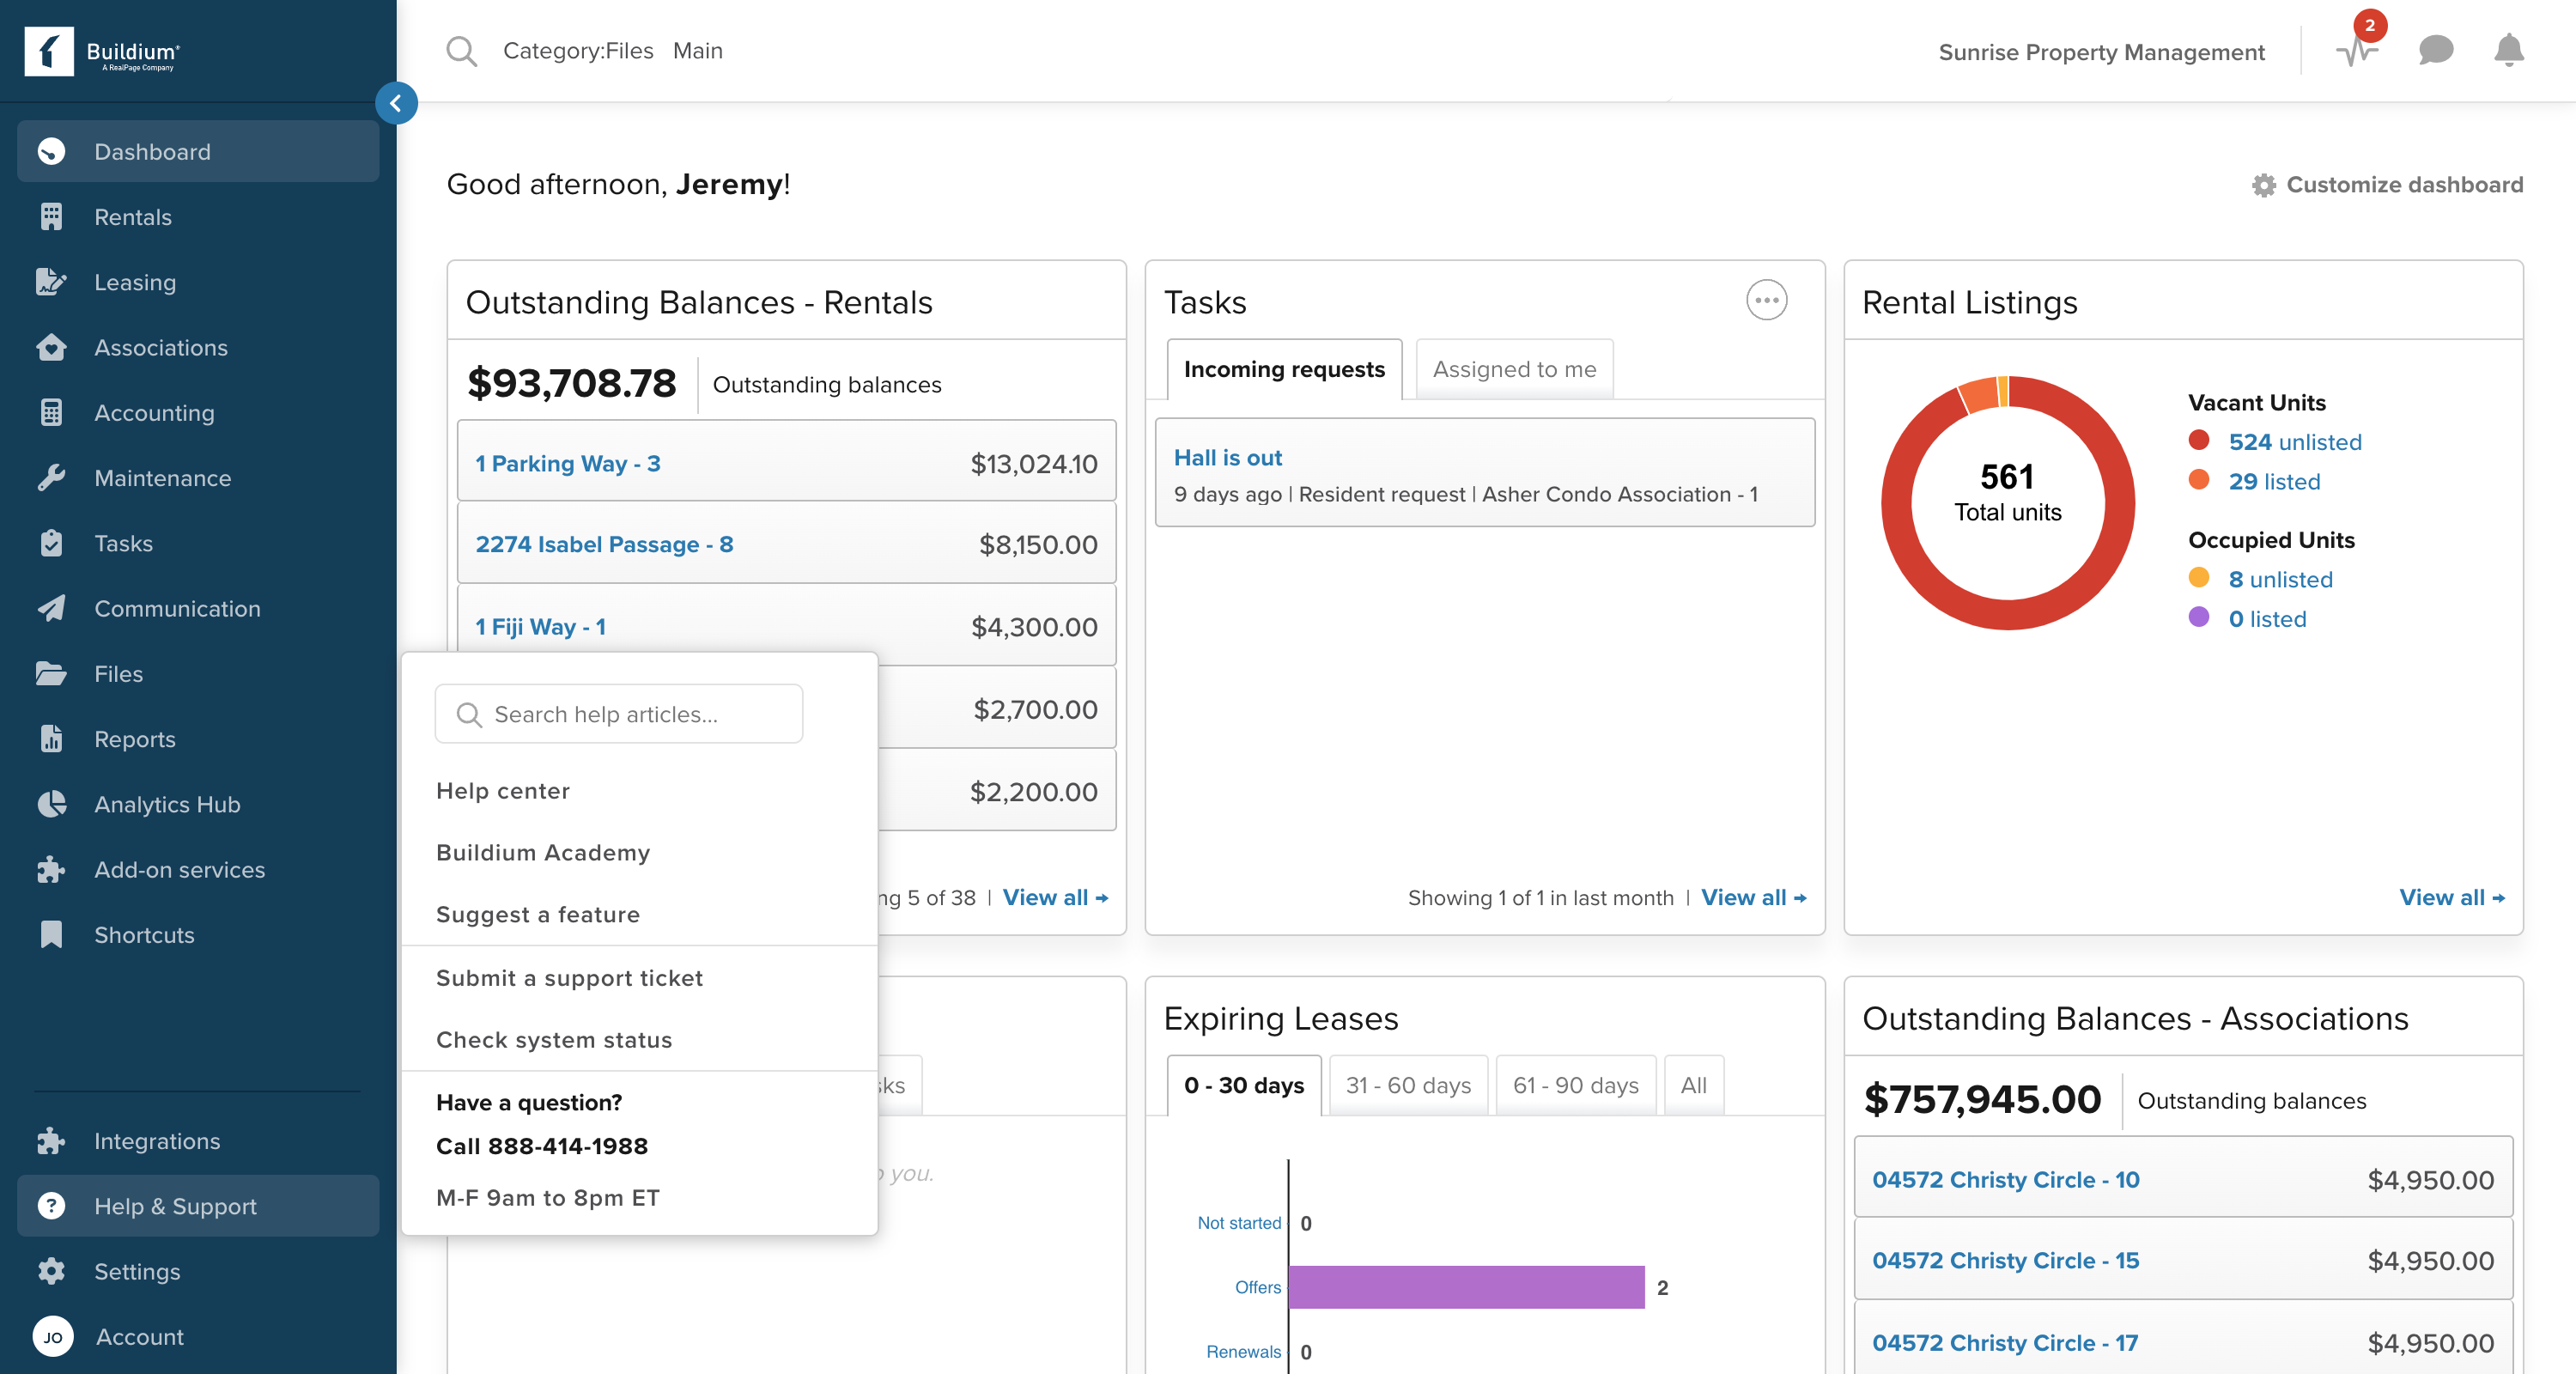This screenshot has height=1374, width=2576.
Task: Open the Tasks card three-dots menu
Action: pos(1766,300)
